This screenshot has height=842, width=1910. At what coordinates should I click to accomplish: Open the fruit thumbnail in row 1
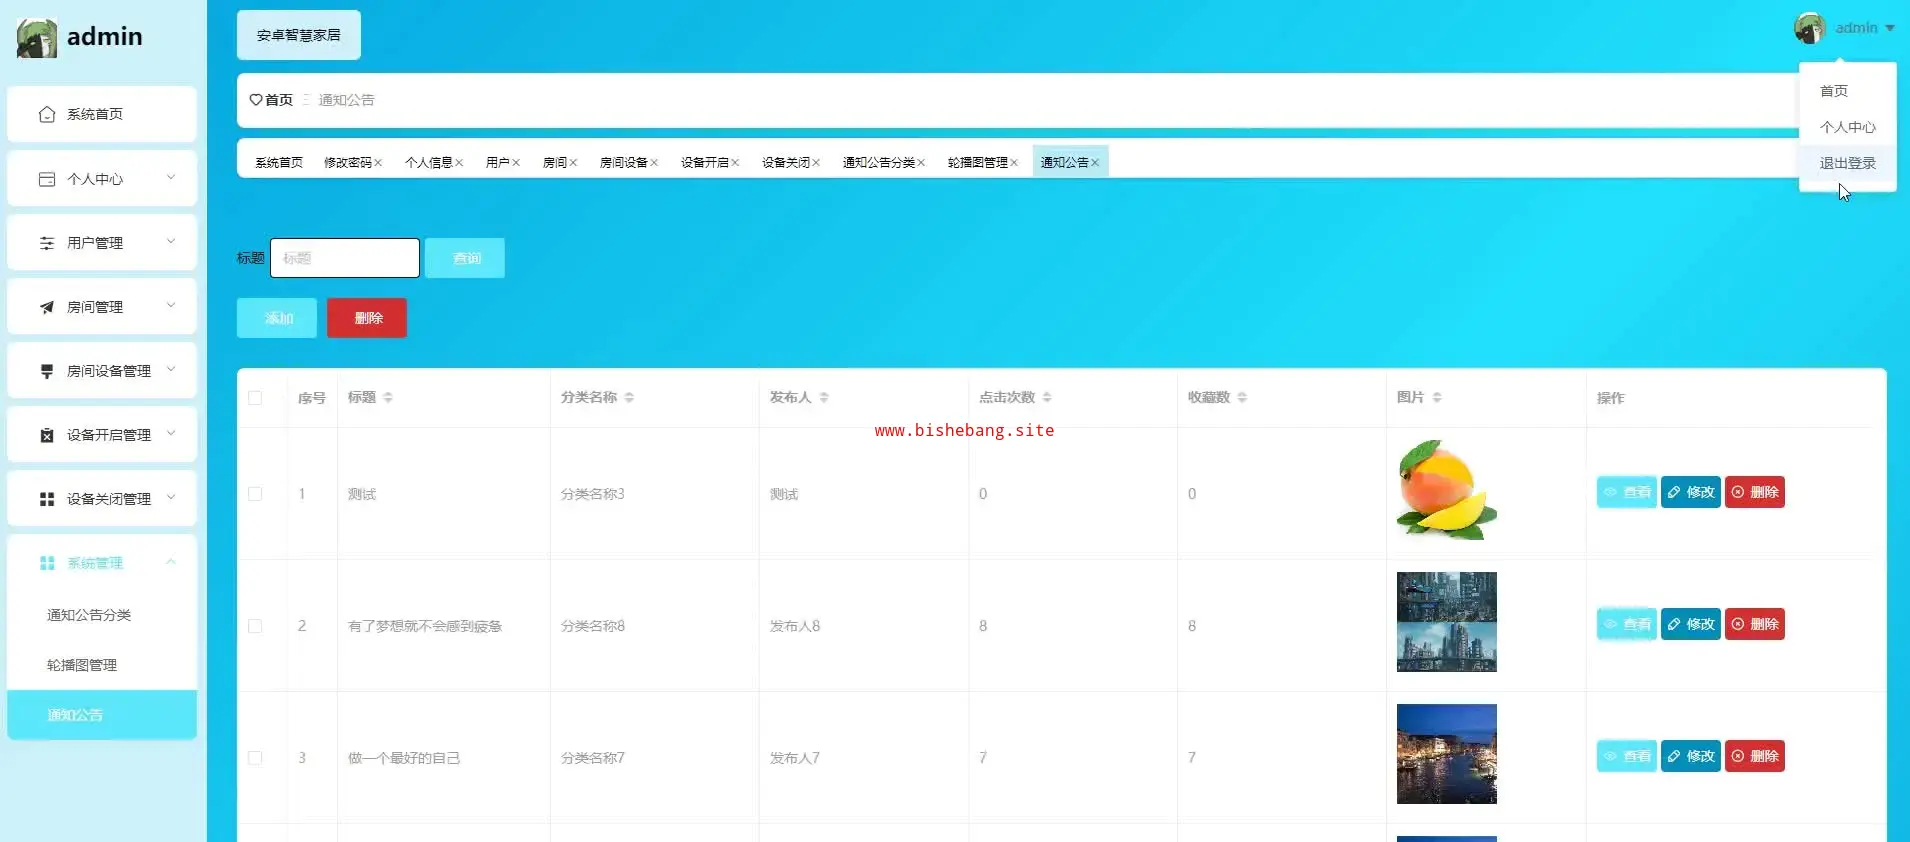1447,490
